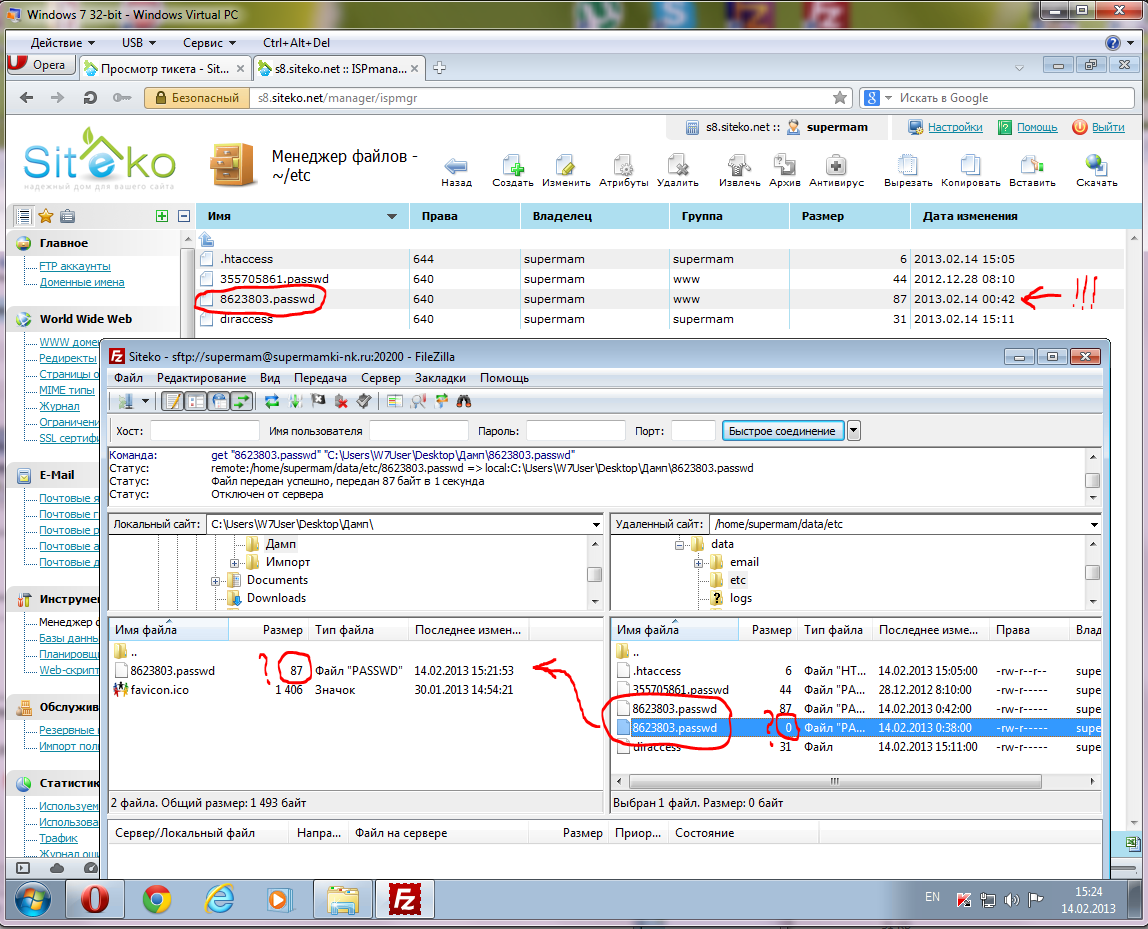Open the Закладки menu in FileZilla
The image size is (1148, 929).
pyautogui.click(x=440, y=378)
